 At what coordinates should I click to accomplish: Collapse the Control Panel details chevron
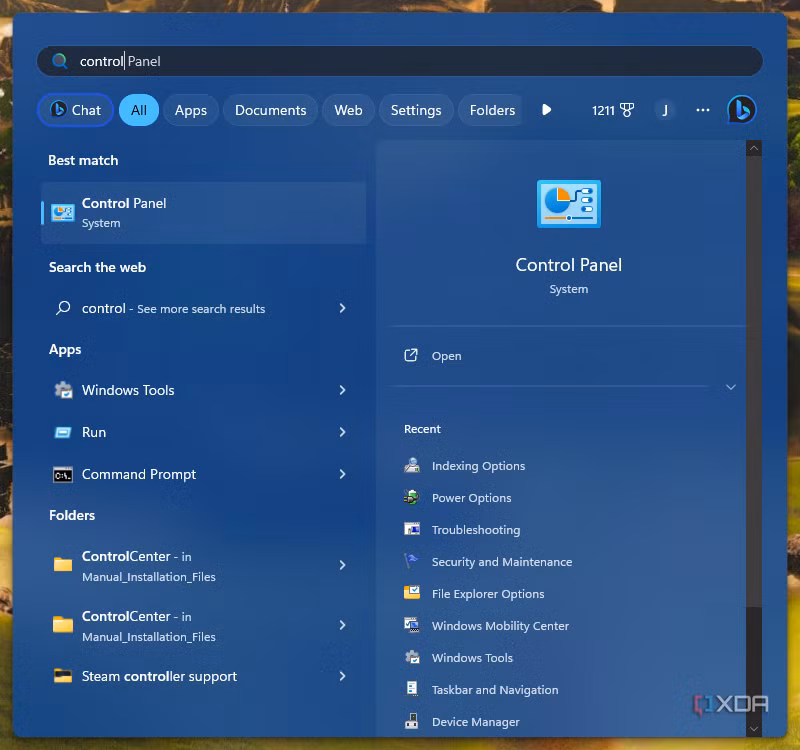point(731,387)
